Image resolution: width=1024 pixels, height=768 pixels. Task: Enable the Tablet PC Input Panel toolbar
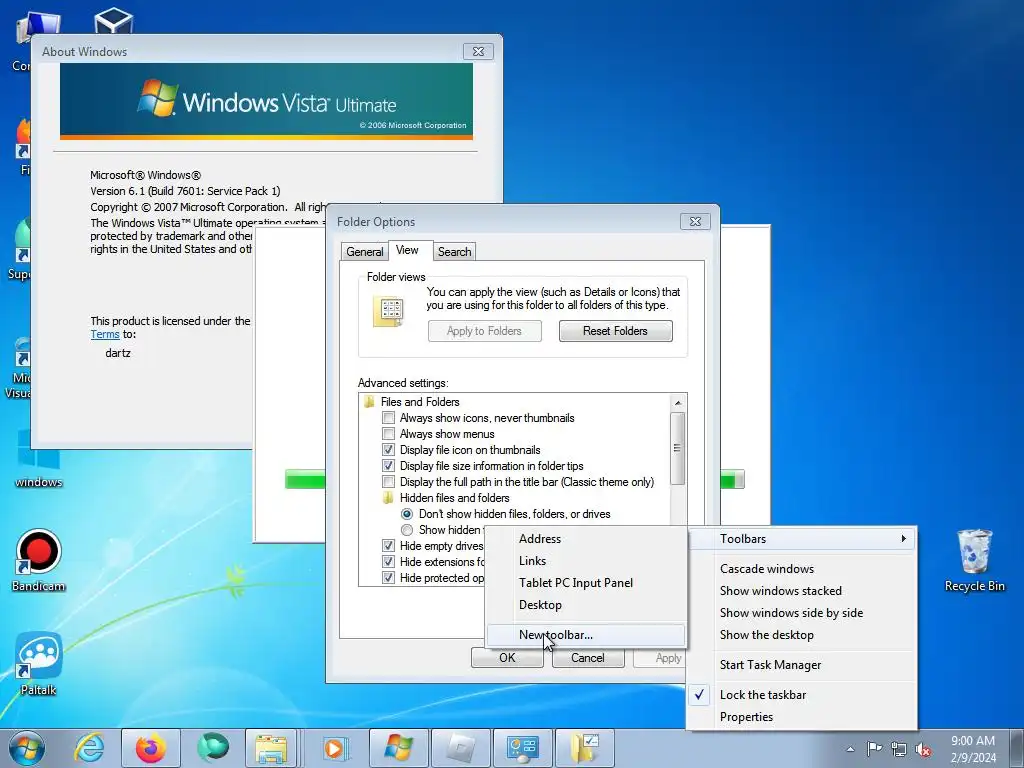(586, 583)
